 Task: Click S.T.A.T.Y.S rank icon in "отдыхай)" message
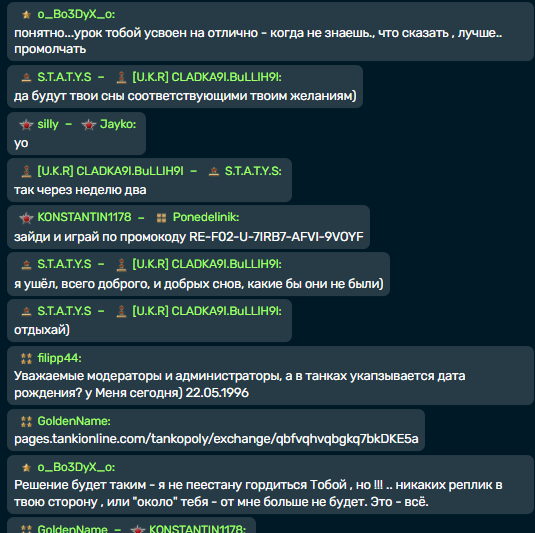[x=26, y=311]
